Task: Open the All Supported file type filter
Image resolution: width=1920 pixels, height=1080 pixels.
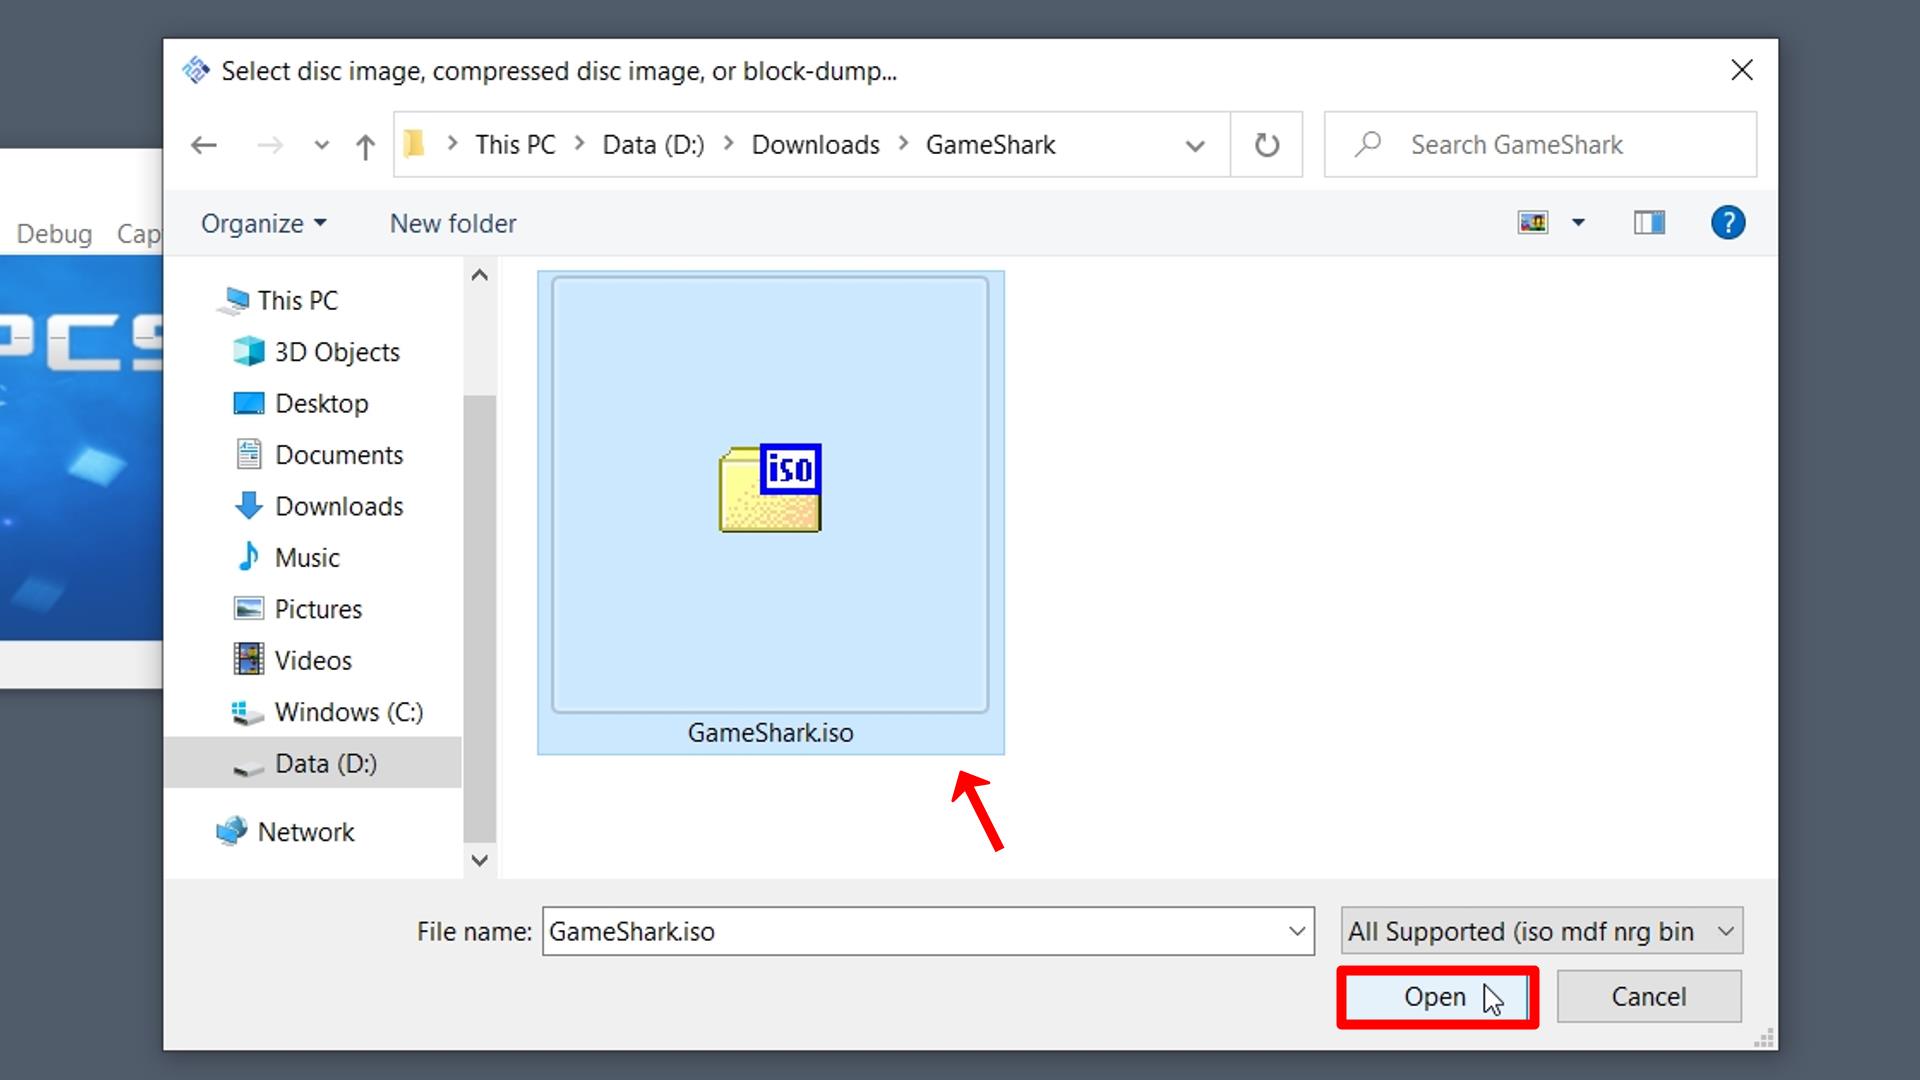Action: coord(1542,931)
